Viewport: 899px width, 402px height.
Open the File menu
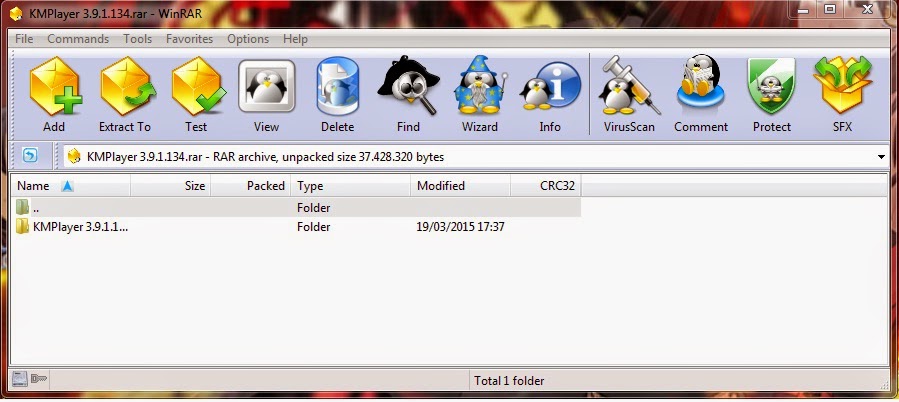(x=24, y=39)
